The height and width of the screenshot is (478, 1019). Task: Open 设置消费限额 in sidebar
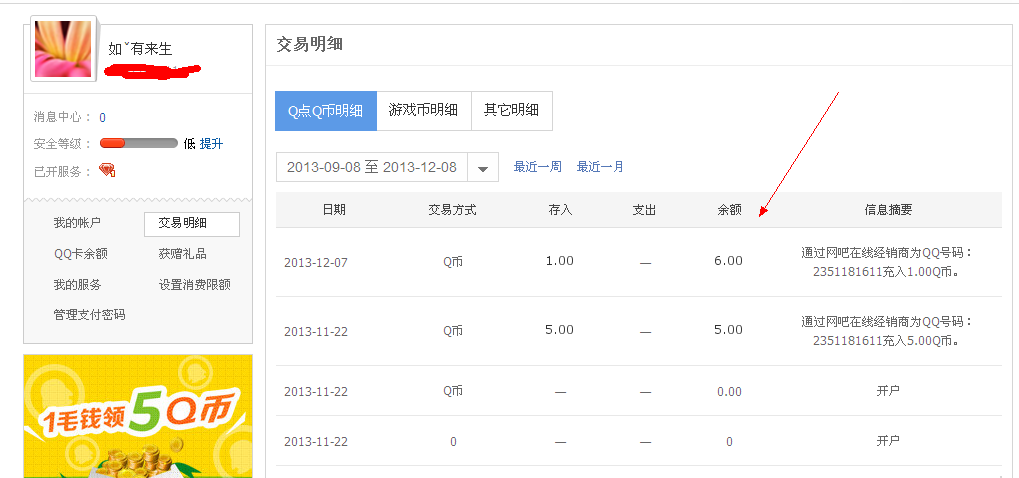click(x=195, y=284)
